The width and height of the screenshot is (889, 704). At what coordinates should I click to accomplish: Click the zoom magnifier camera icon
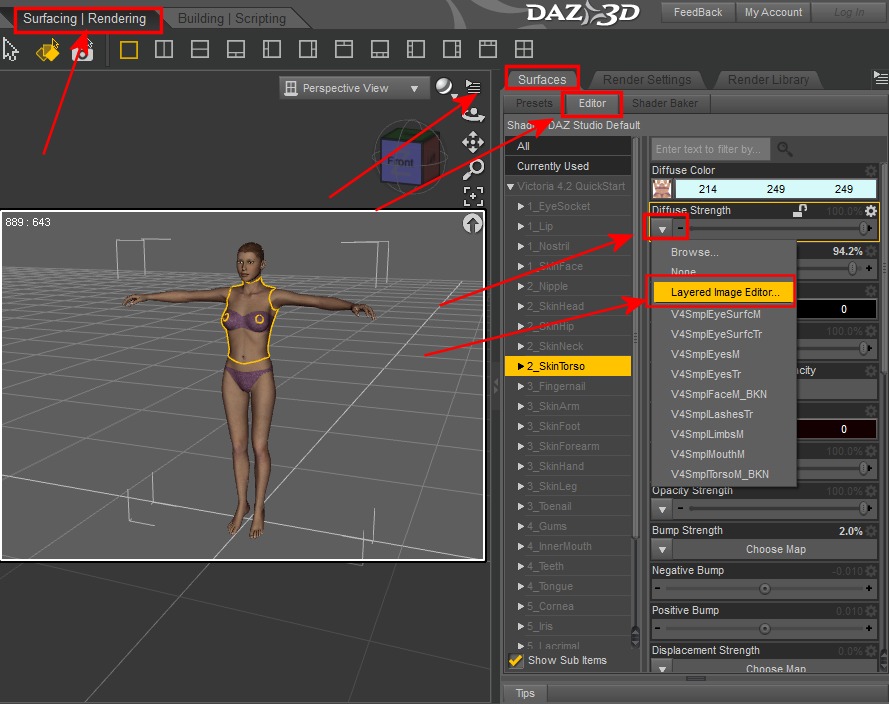point(473,169)
